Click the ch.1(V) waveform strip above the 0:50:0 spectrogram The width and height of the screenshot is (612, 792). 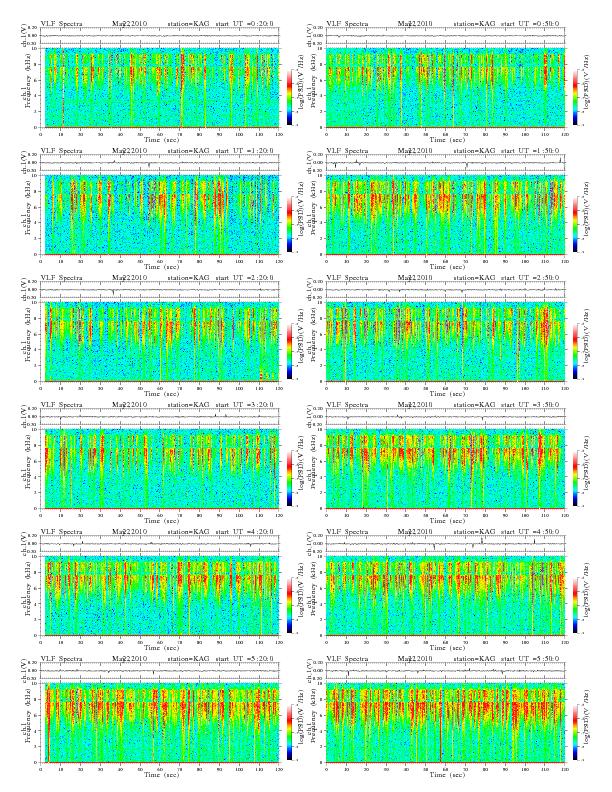(445, 36)
